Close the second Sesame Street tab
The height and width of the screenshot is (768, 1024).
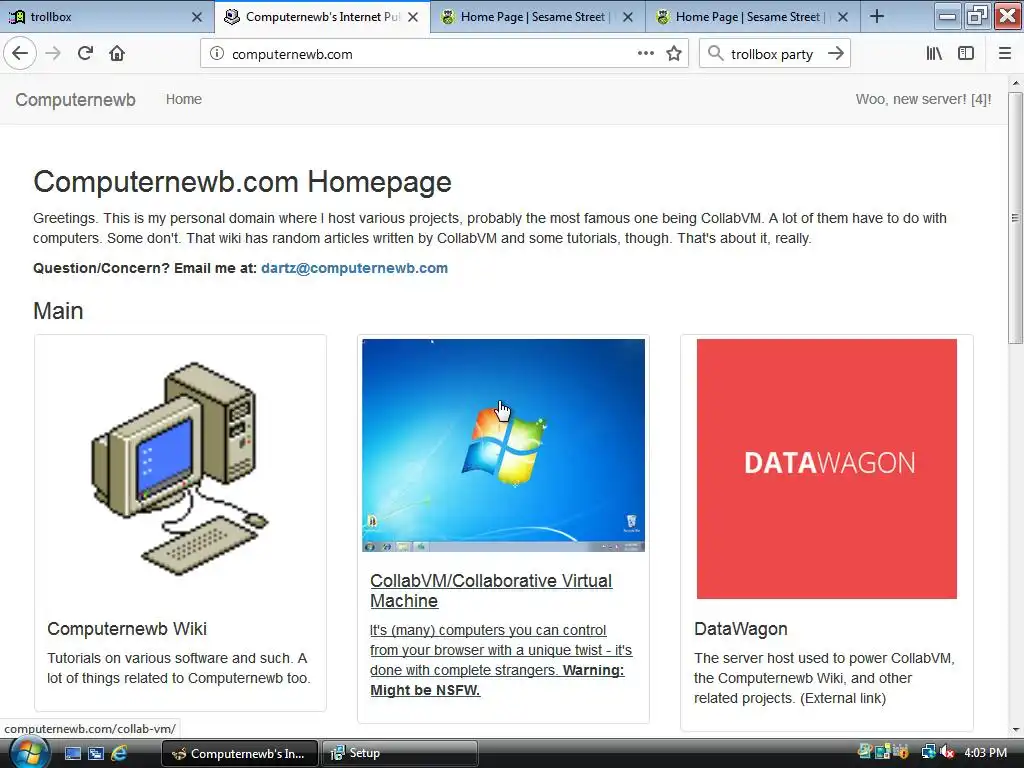tap(843, 17)
